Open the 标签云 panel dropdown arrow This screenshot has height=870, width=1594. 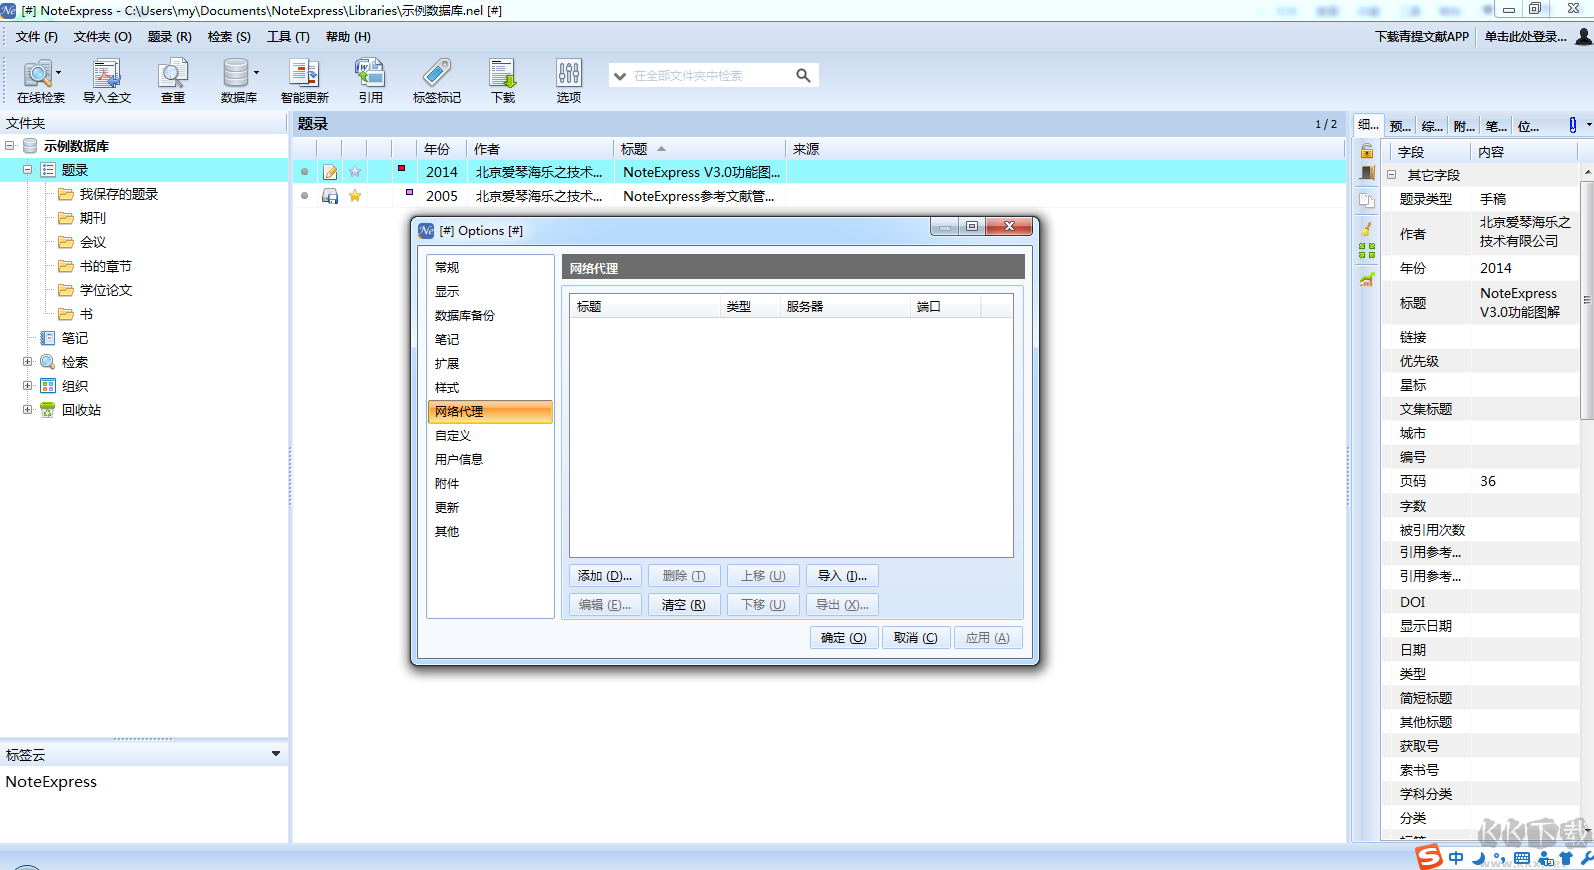276,754
